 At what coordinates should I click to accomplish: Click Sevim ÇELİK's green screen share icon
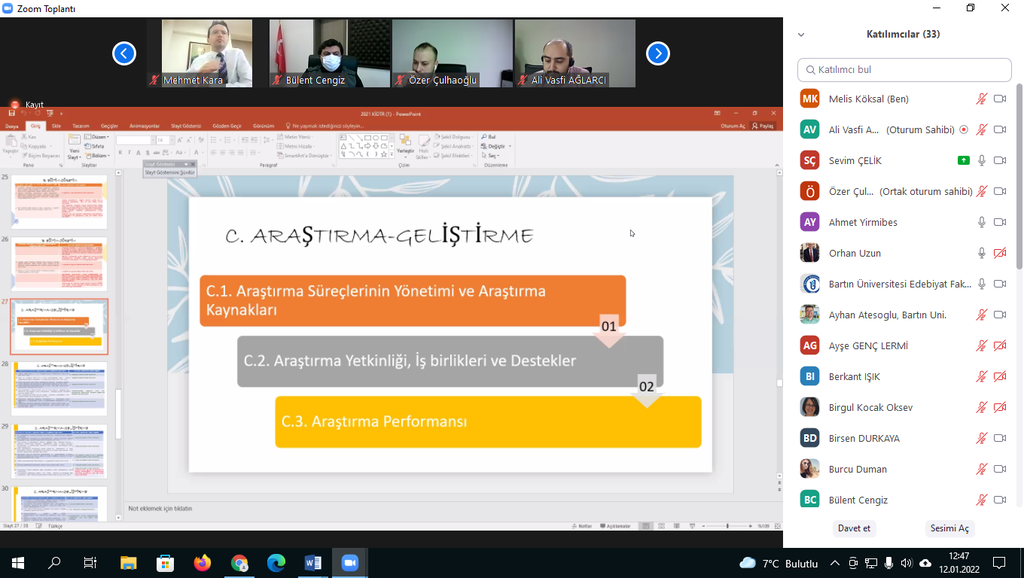963,160
